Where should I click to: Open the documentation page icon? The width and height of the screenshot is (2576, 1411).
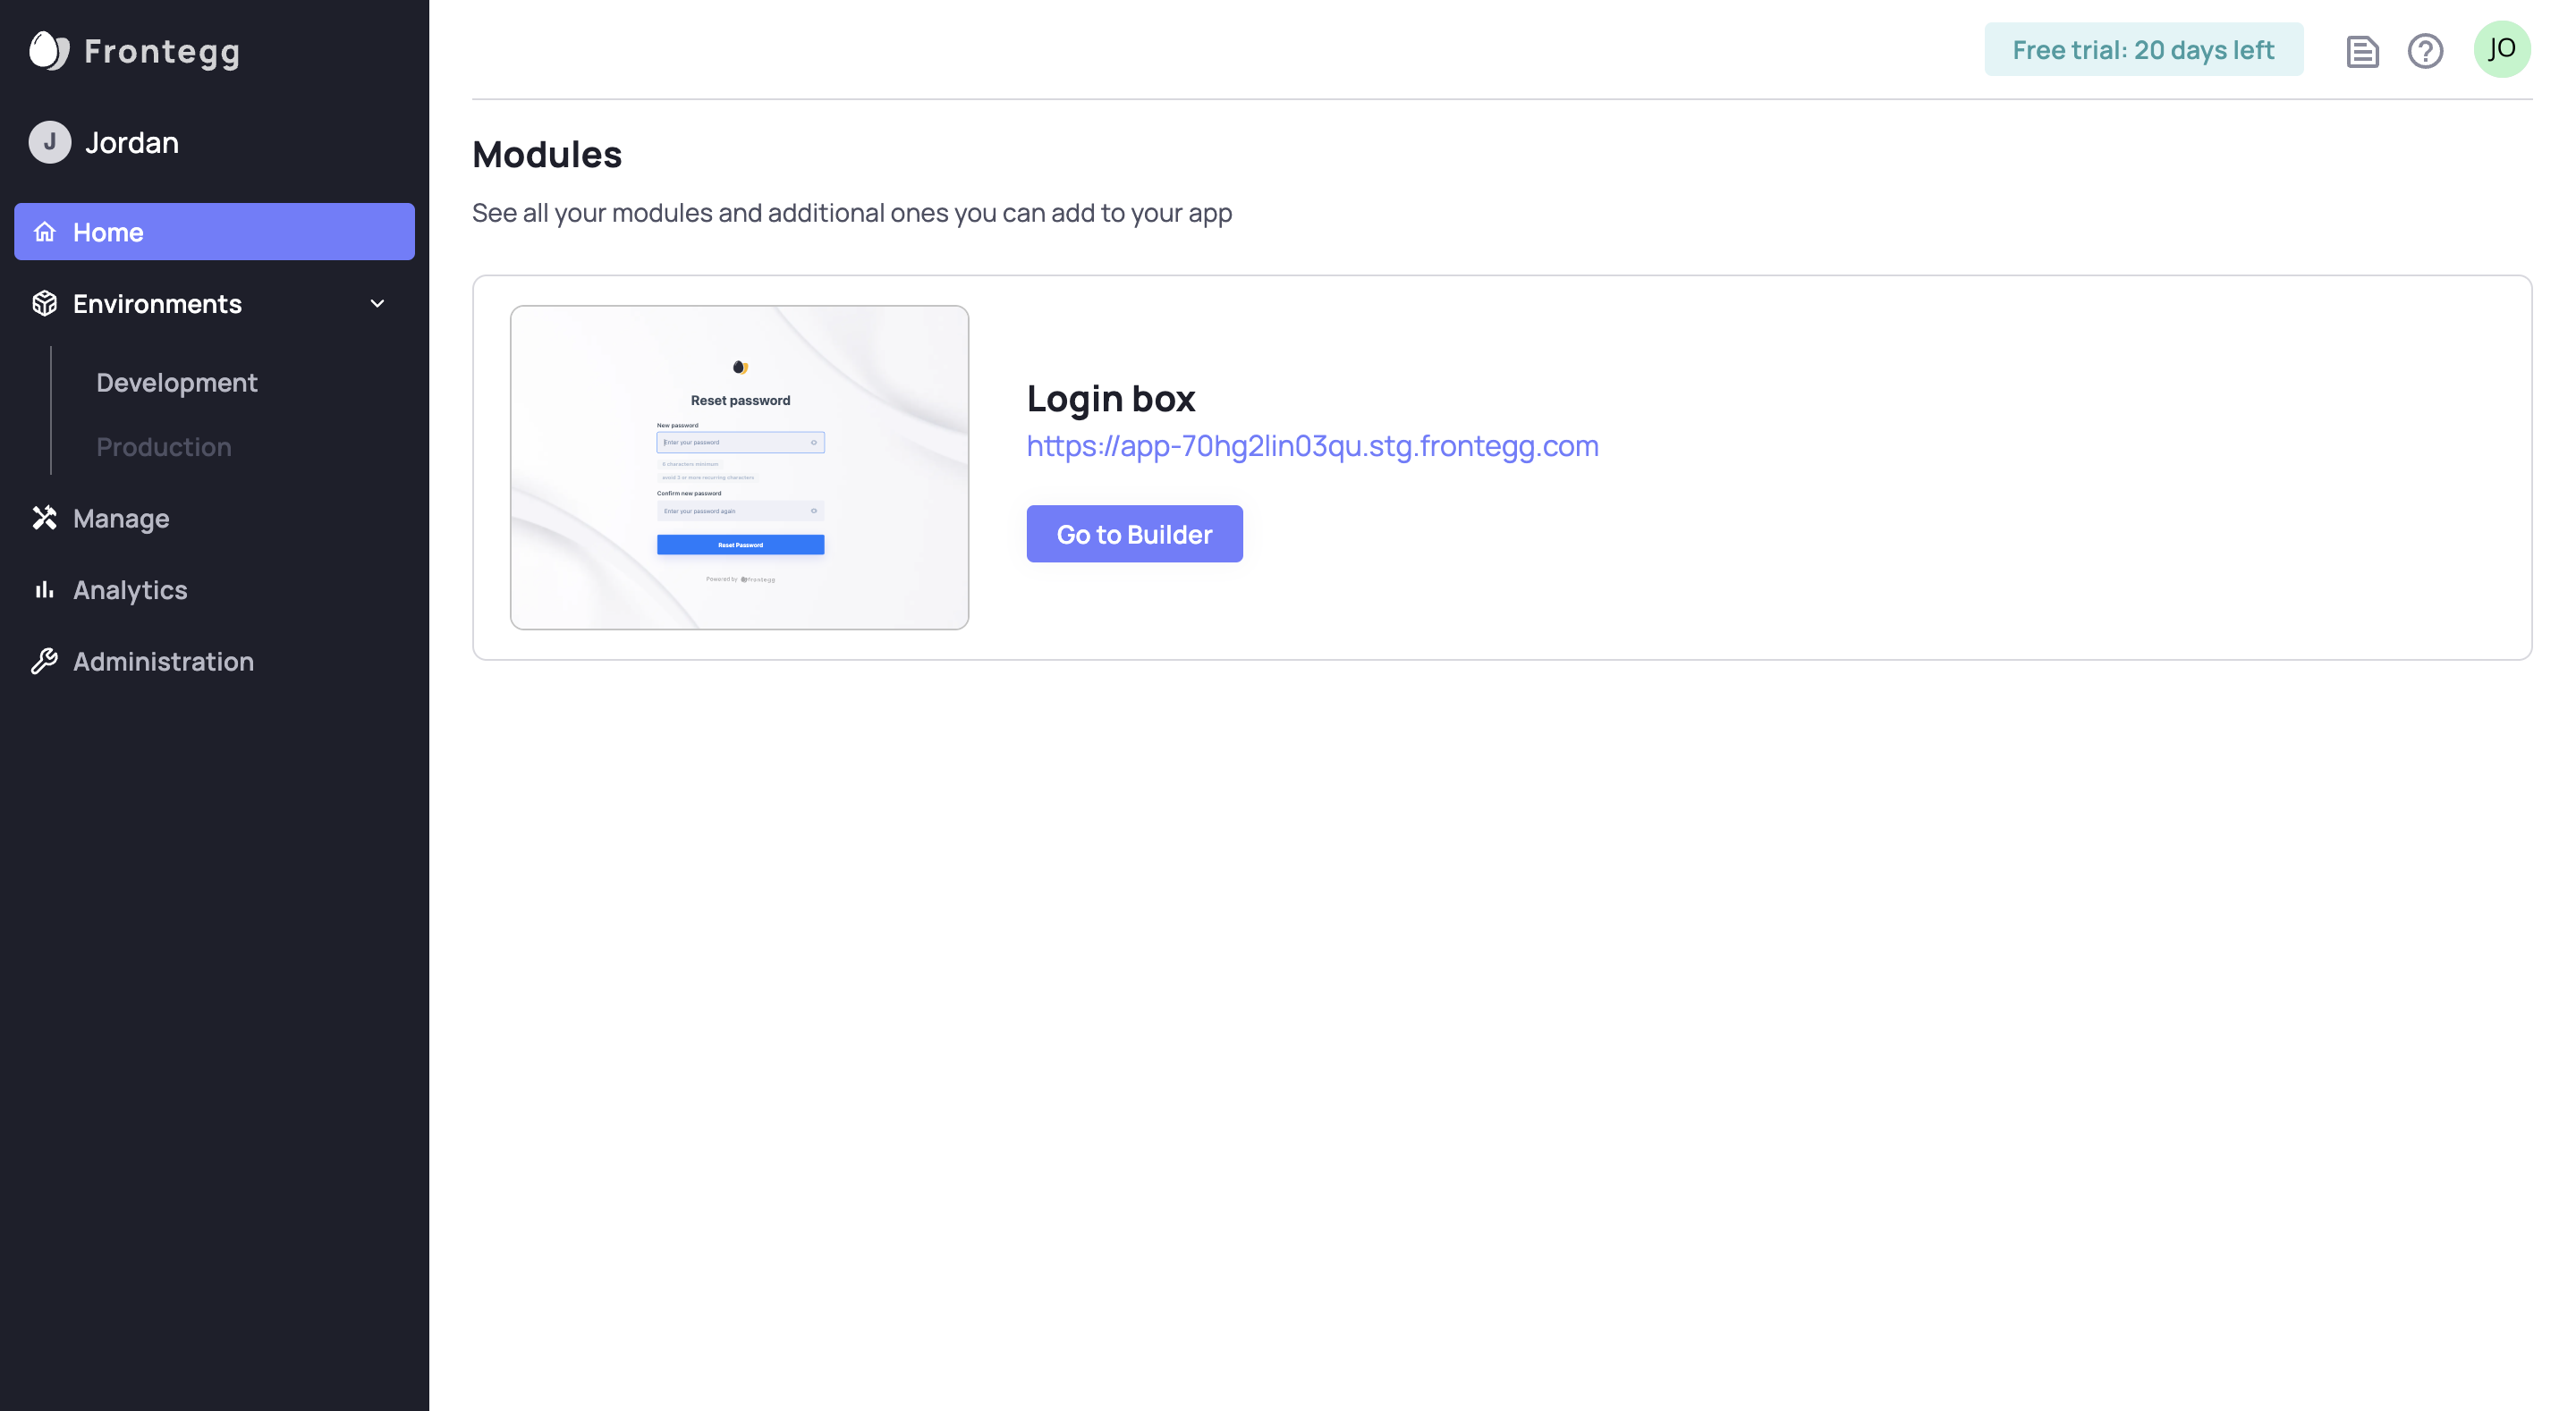(2361, 50)
